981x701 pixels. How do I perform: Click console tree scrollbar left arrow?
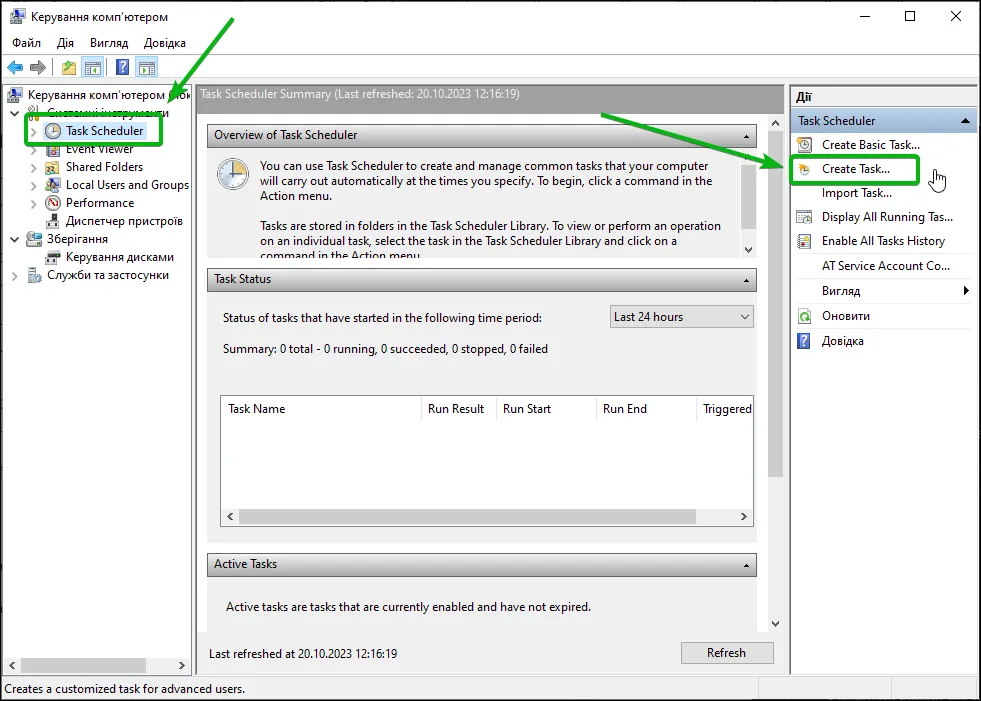(x=11, y=665)
